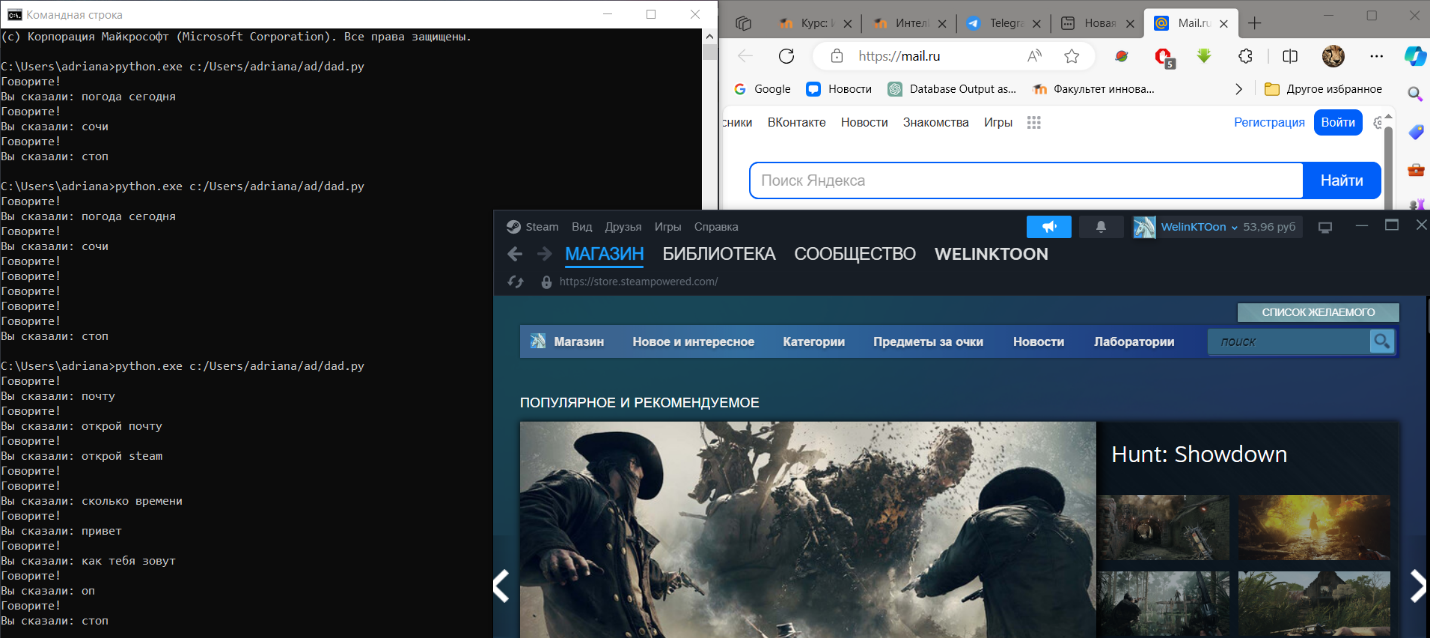The height and width of the screenshot is (638, 1430).
Task: Go back in Steam navigation
Action: (515, 254)
